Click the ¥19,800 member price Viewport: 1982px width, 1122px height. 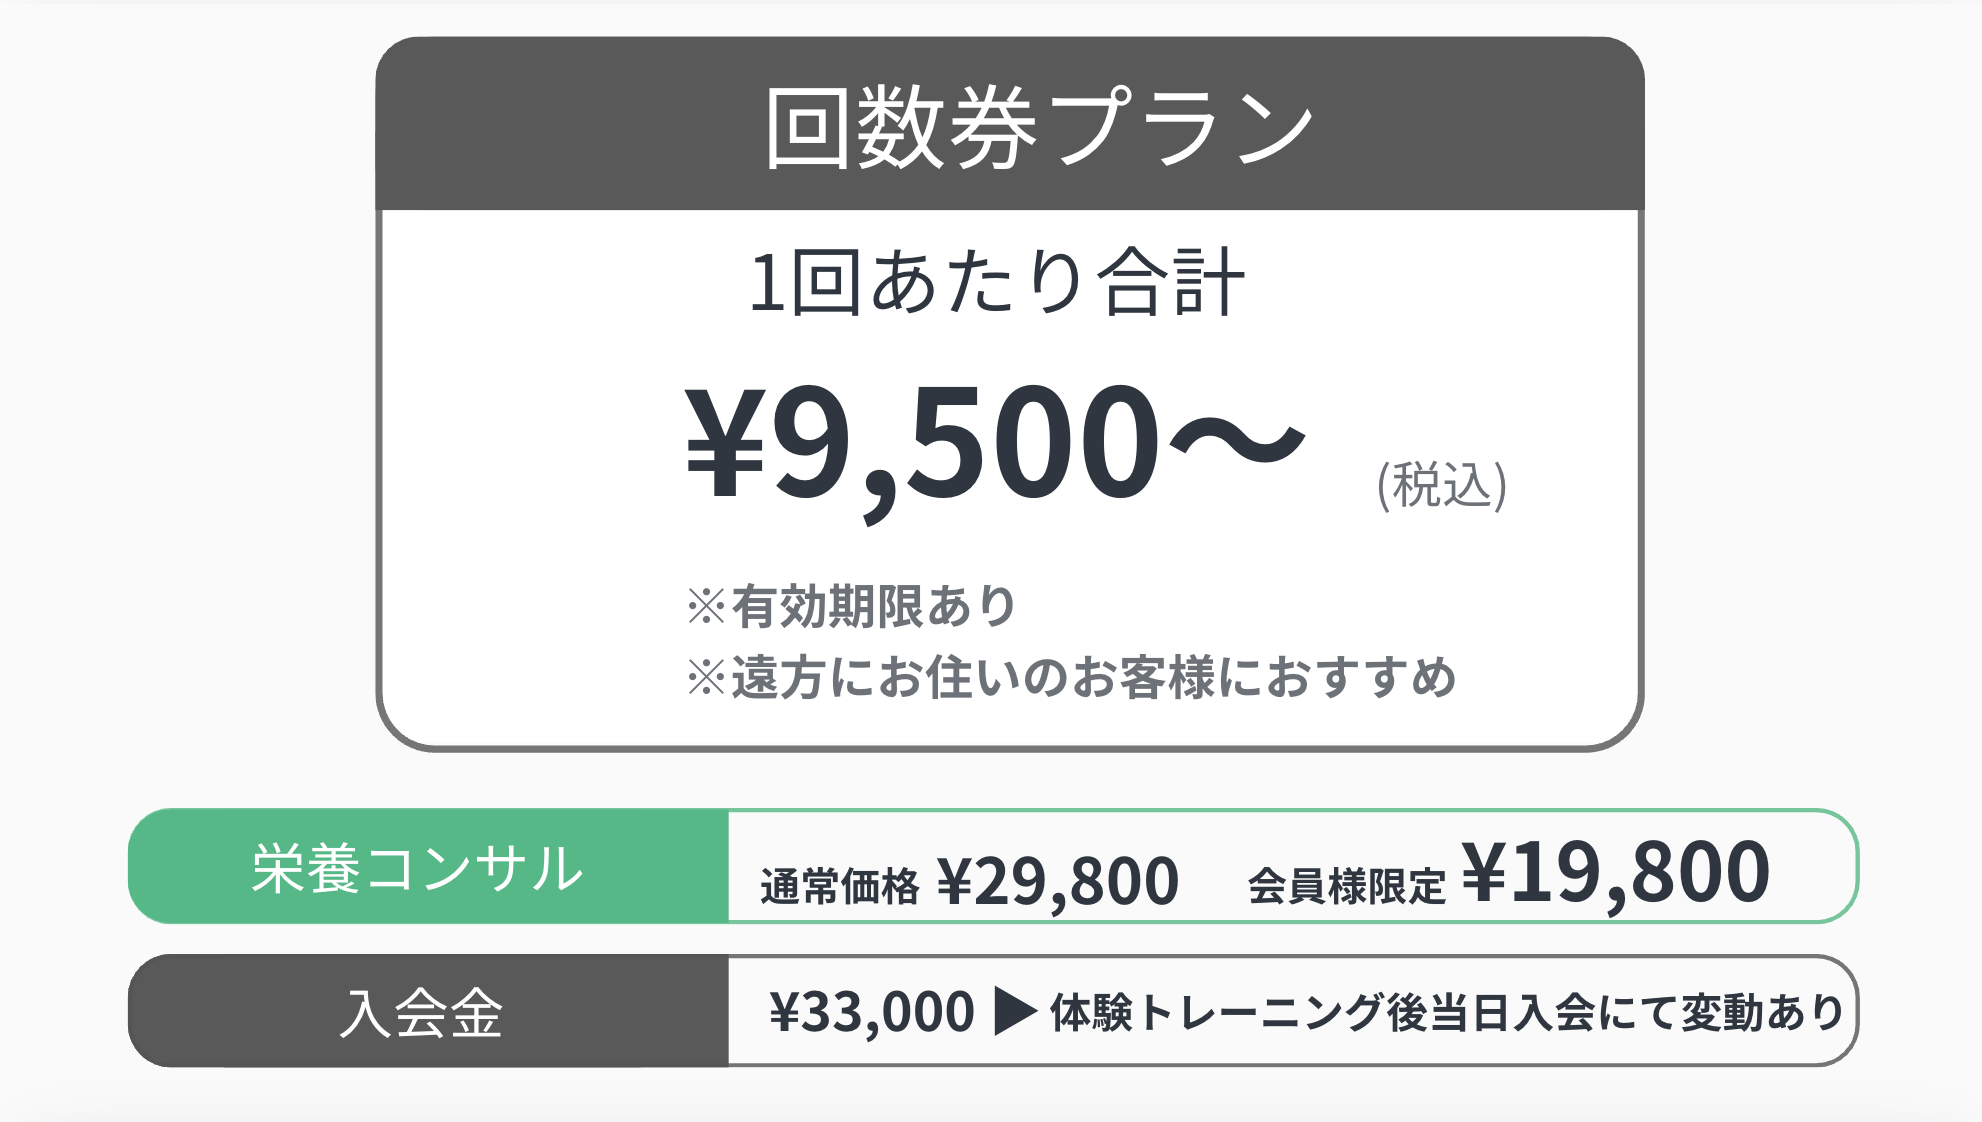pyautogui.click(x=1616, y=873)
